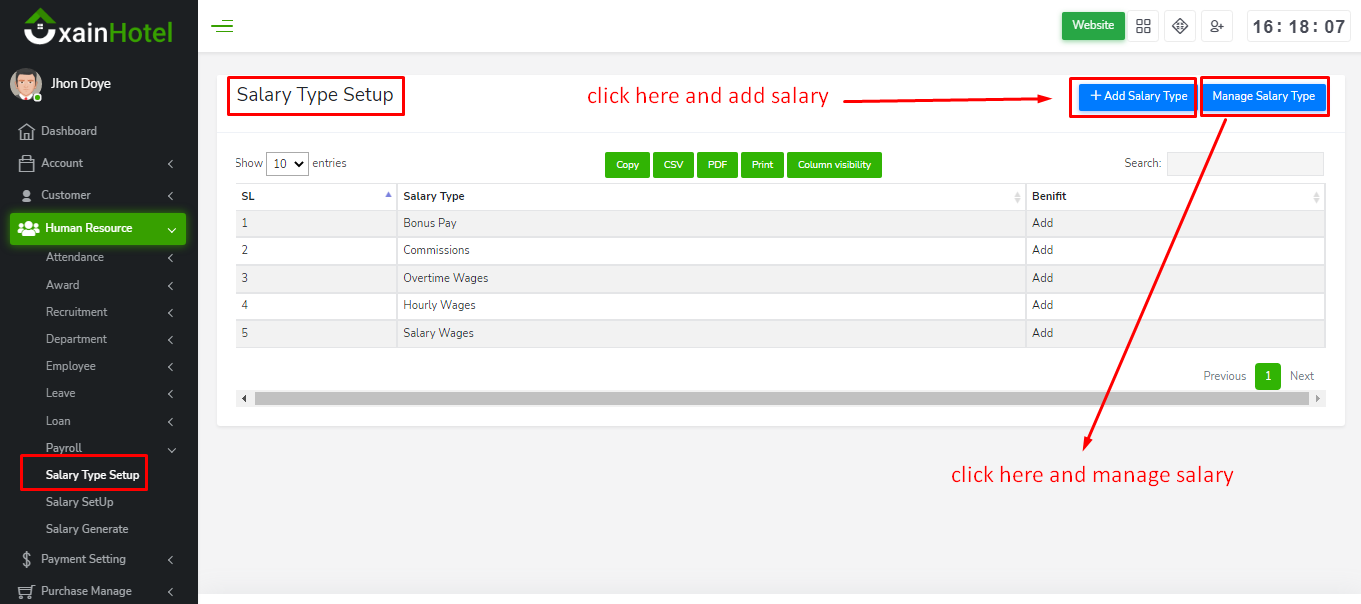The width and height of the screenshot is (1361, 604).
Task: Click the Payment Setting dollar icon
Action: [27, 560]
